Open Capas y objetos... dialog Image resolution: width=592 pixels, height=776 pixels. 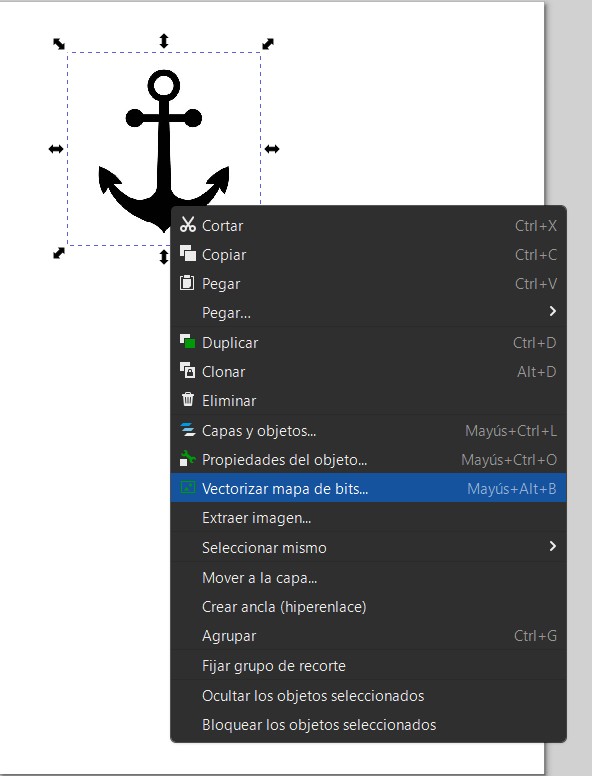[368, 431]
